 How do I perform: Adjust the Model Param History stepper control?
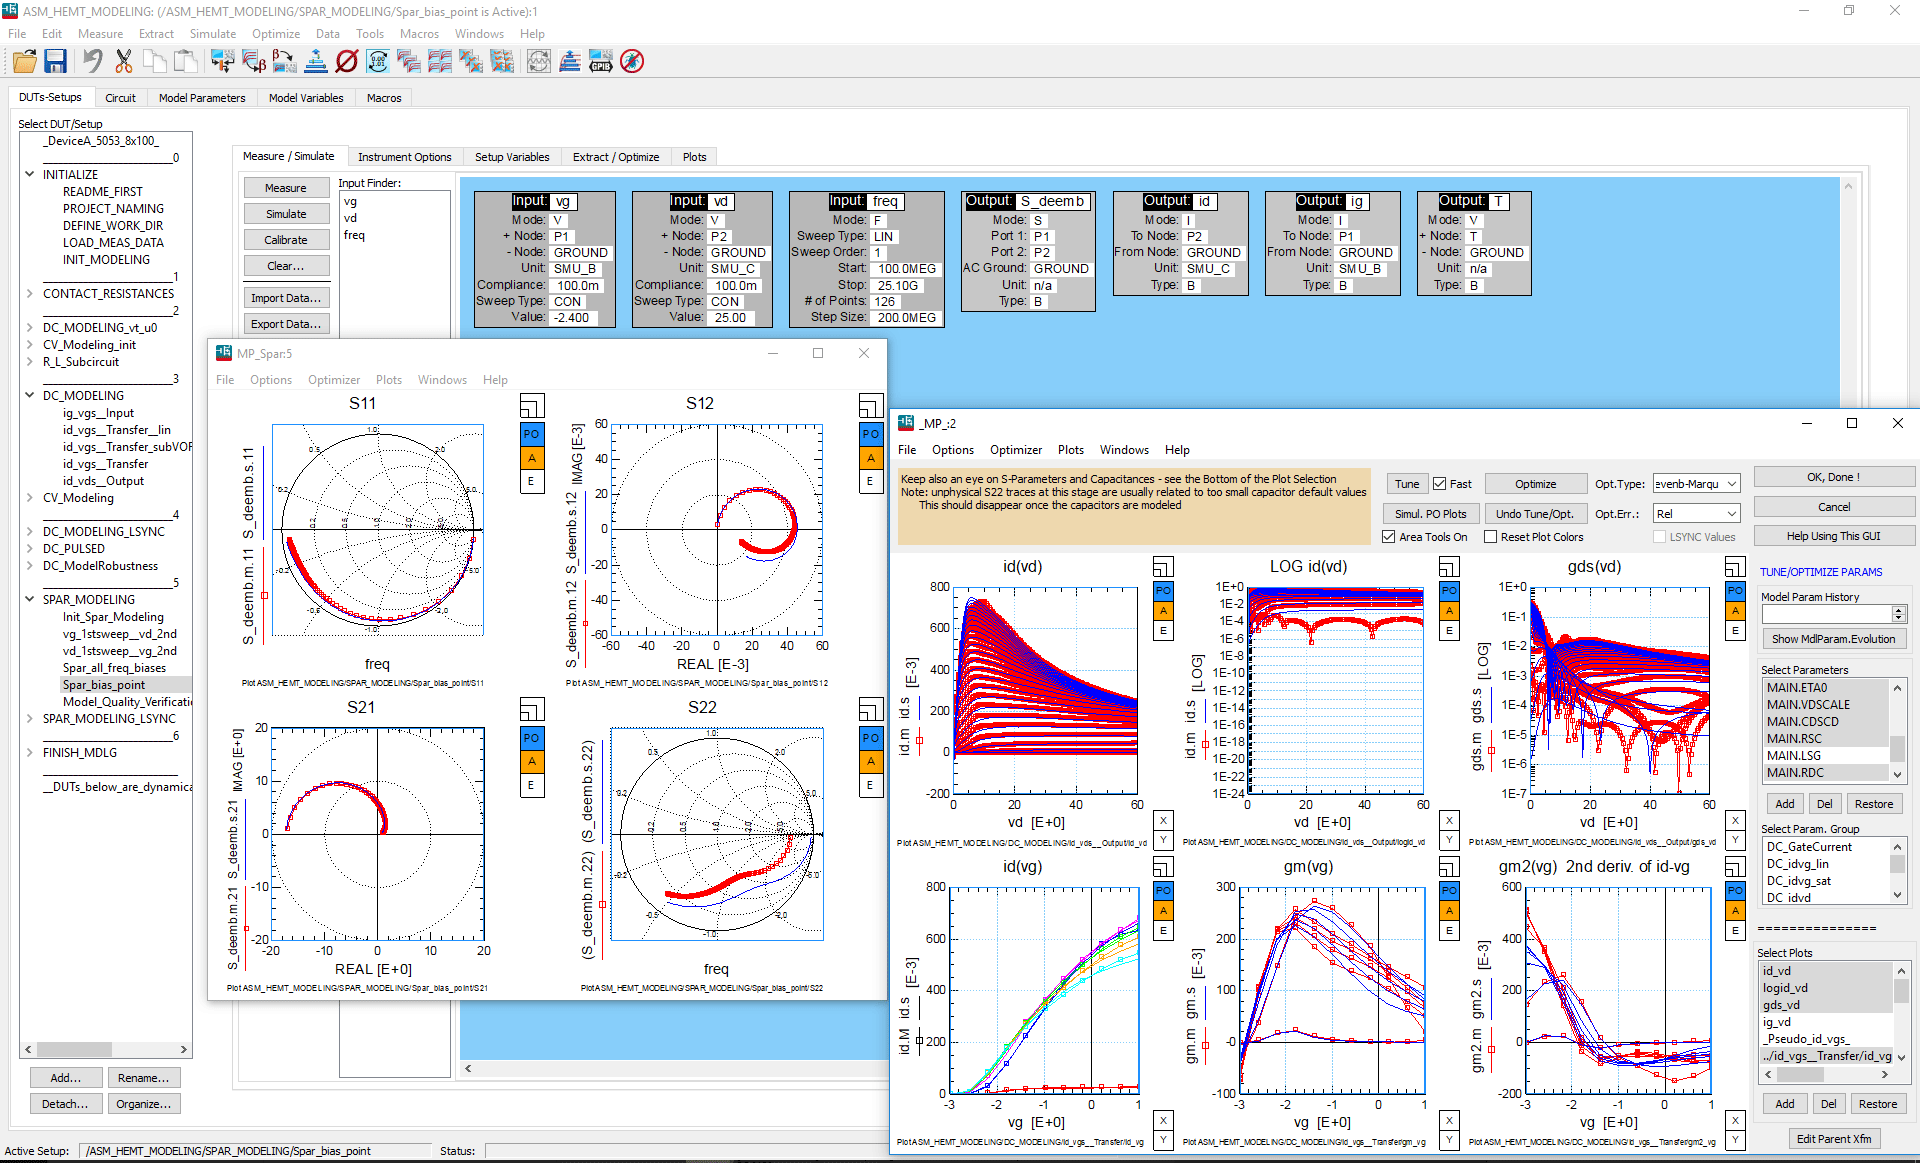click(1897, 613)
